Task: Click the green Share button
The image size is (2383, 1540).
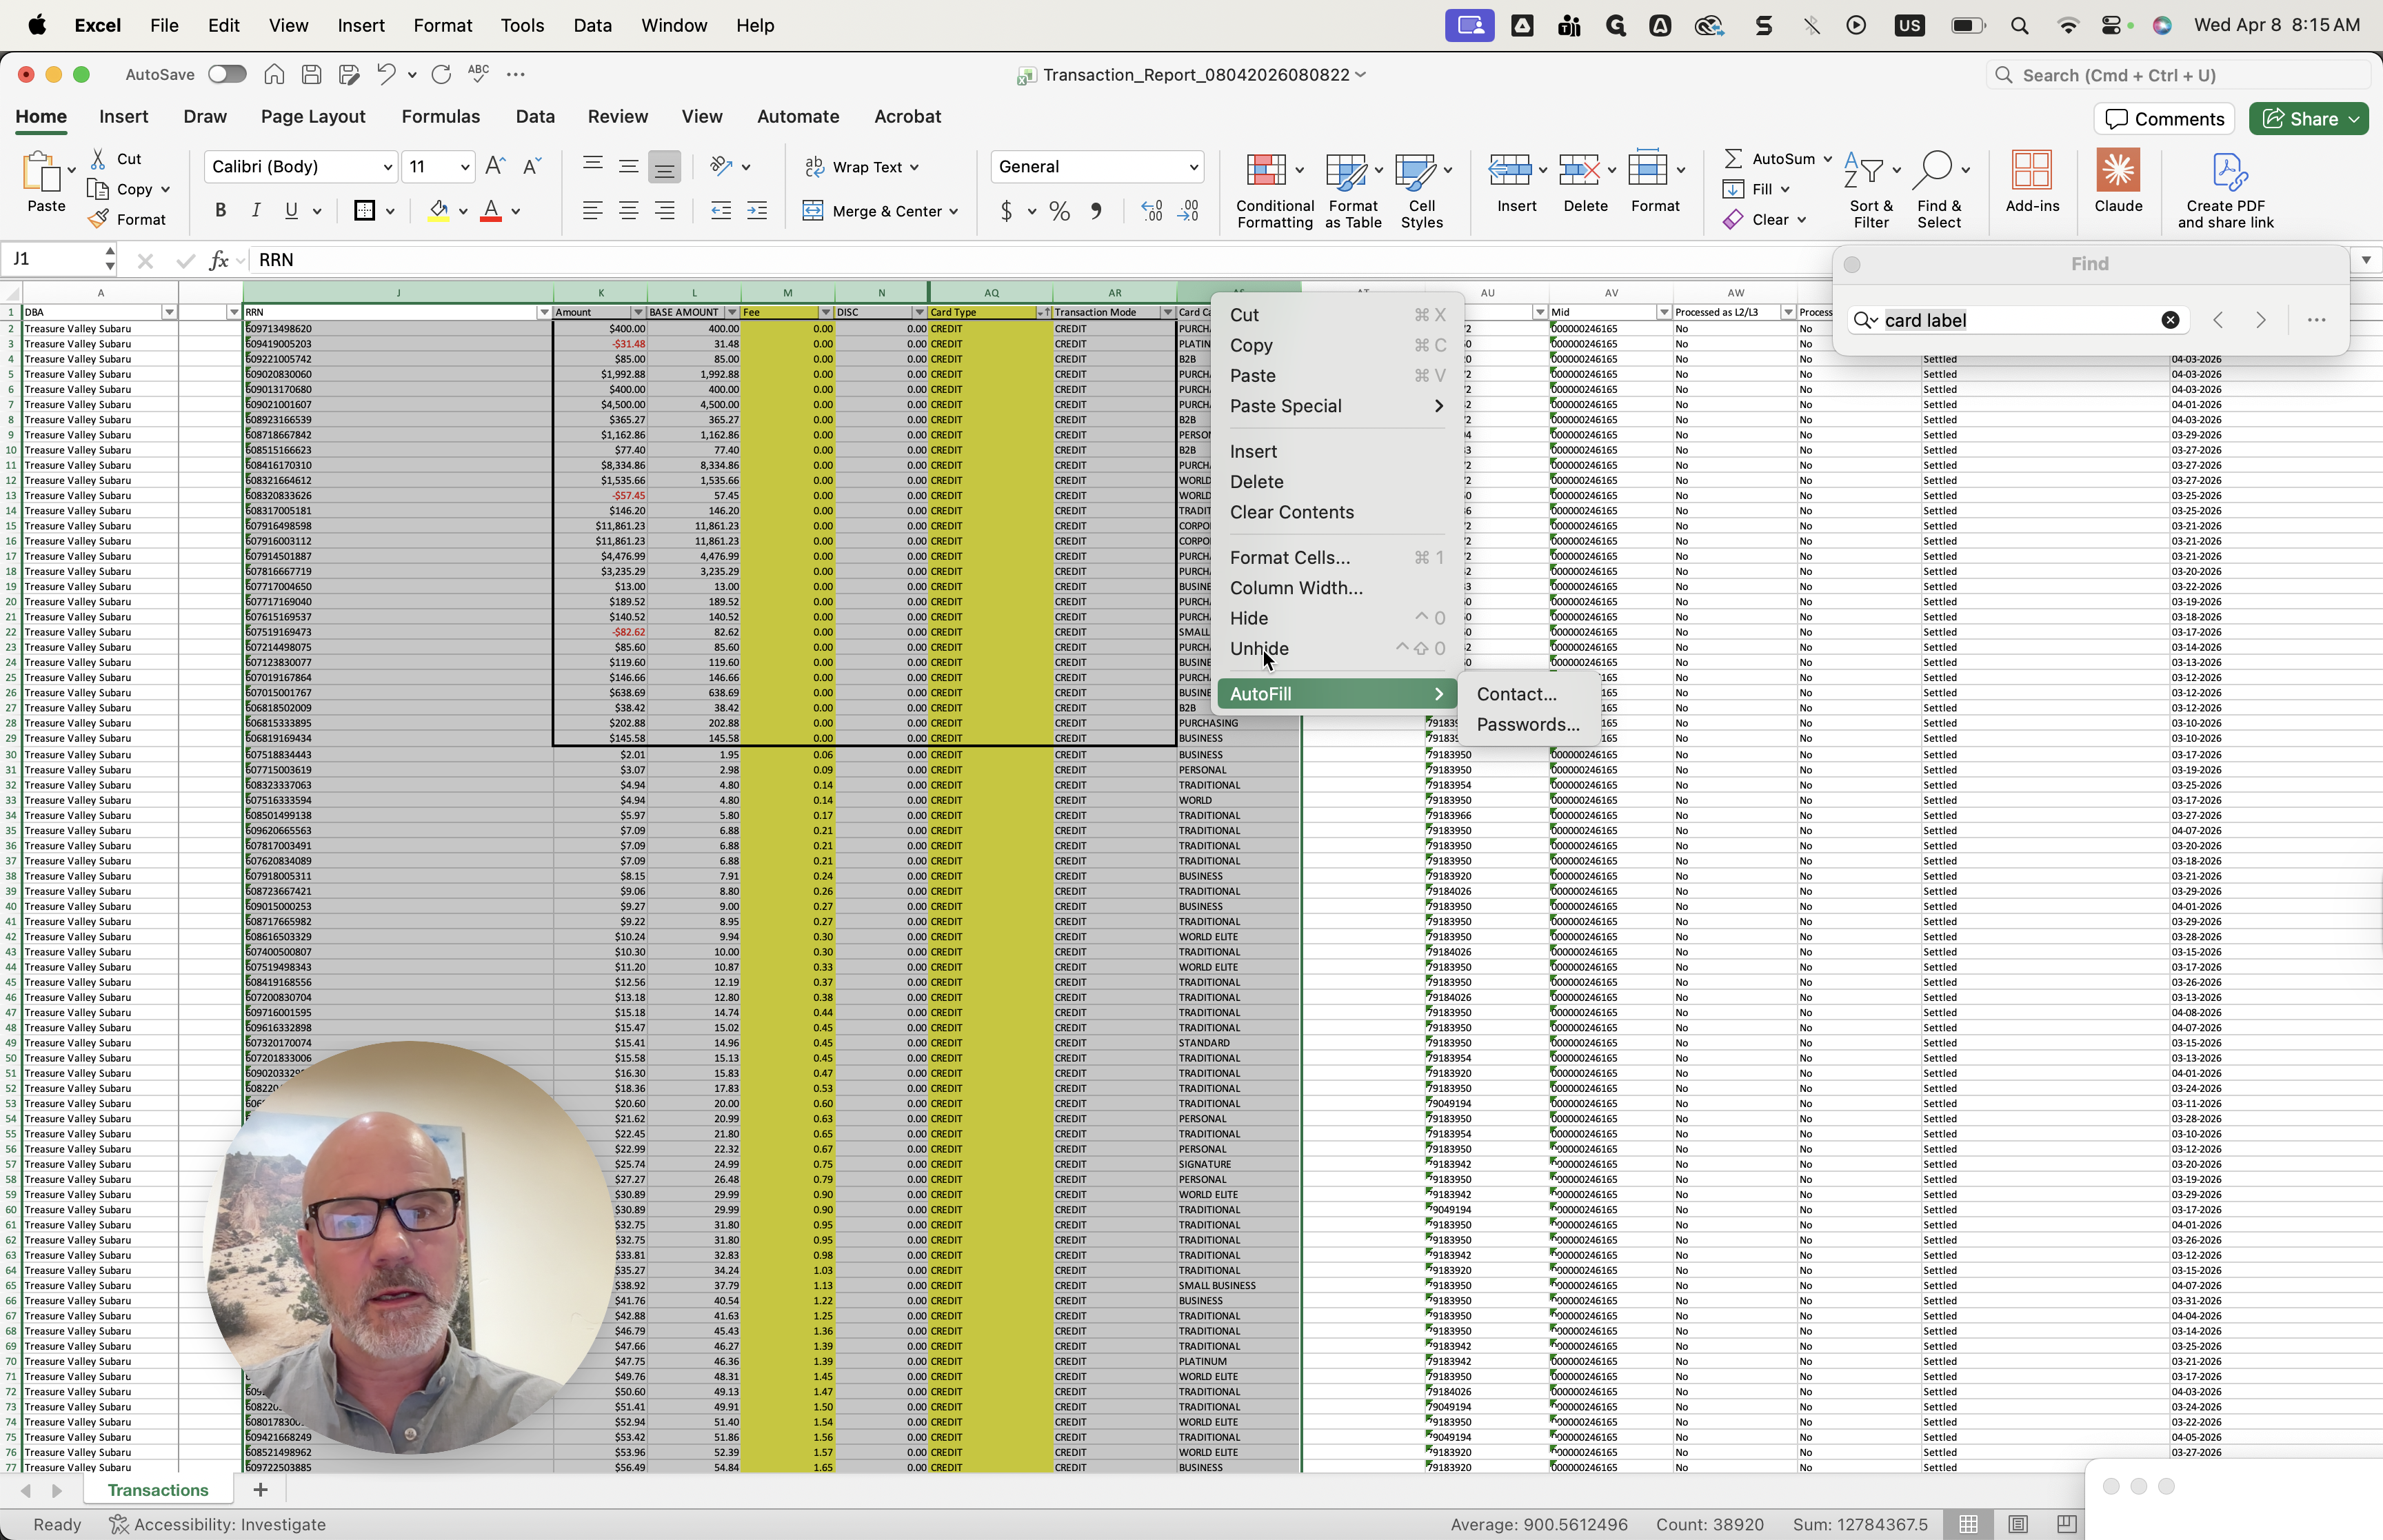Action: (2300, 119)
